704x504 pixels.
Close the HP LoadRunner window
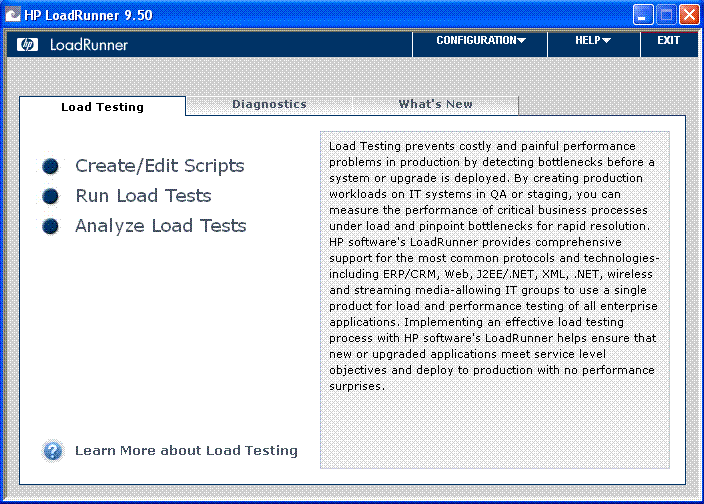pyautogui.click(x=689, y=15)
